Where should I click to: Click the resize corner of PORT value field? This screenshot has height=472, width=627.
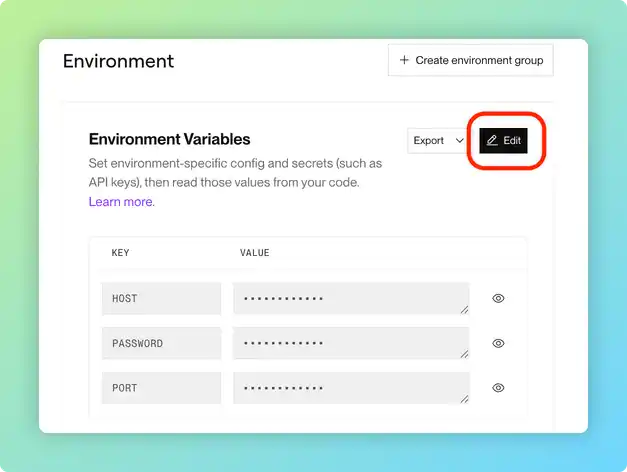tap(464, 399)
